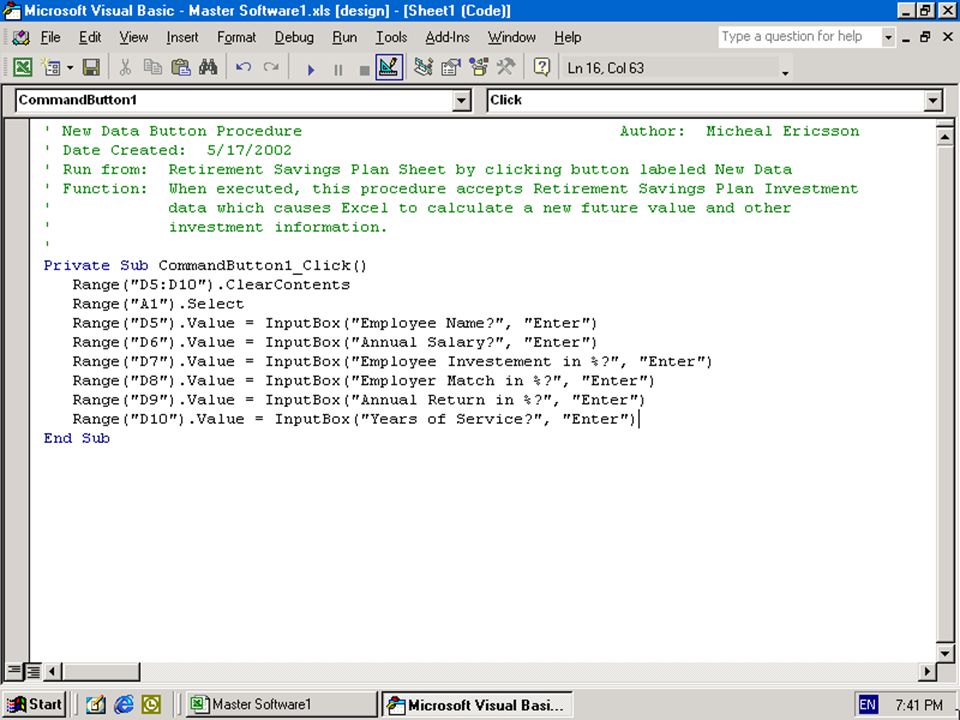Viewport: 960px width, 720px height.
Task: Open Find with binoculars icon
Action: [208, 67]
